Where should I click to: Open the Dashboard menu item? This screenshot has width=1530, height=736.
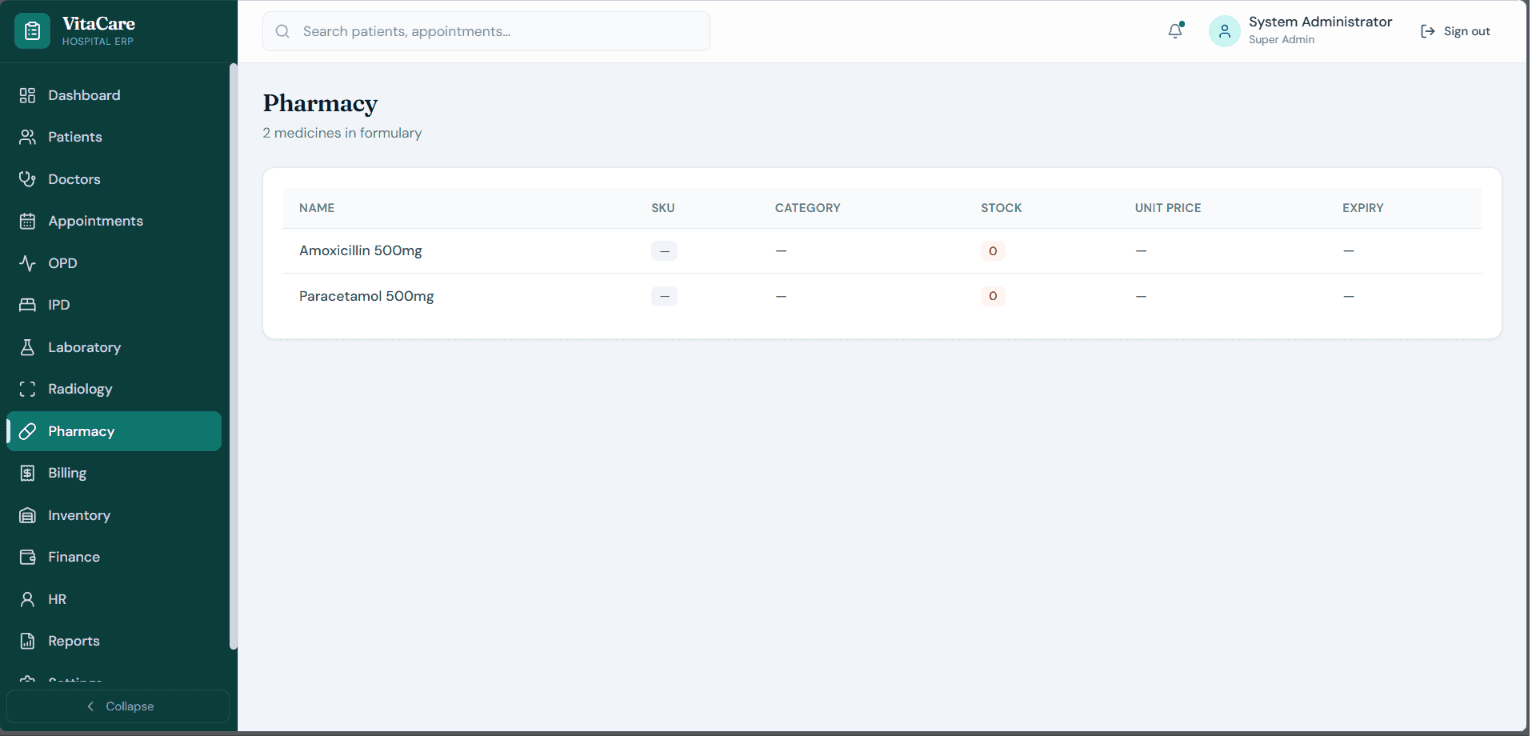pos(114,95)
